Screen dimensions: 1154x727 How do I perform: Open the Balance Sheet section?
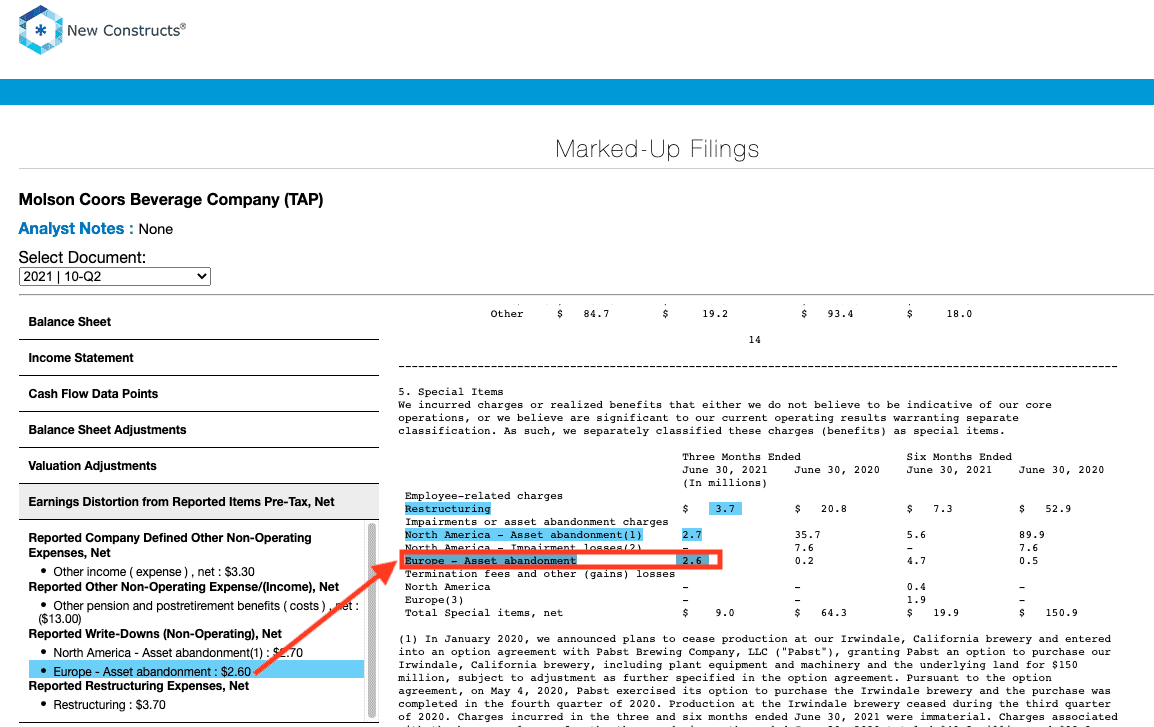[199, 322]
